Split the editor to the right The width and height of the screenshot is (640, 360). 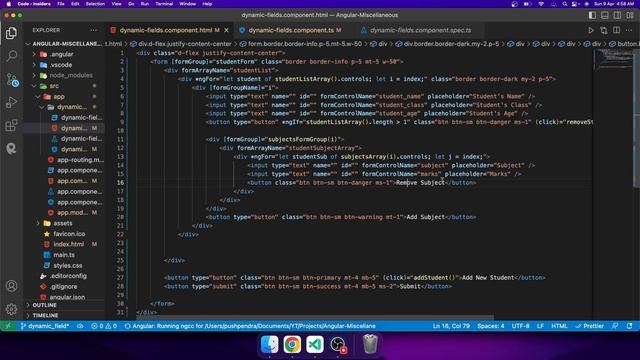click(616, 30)
